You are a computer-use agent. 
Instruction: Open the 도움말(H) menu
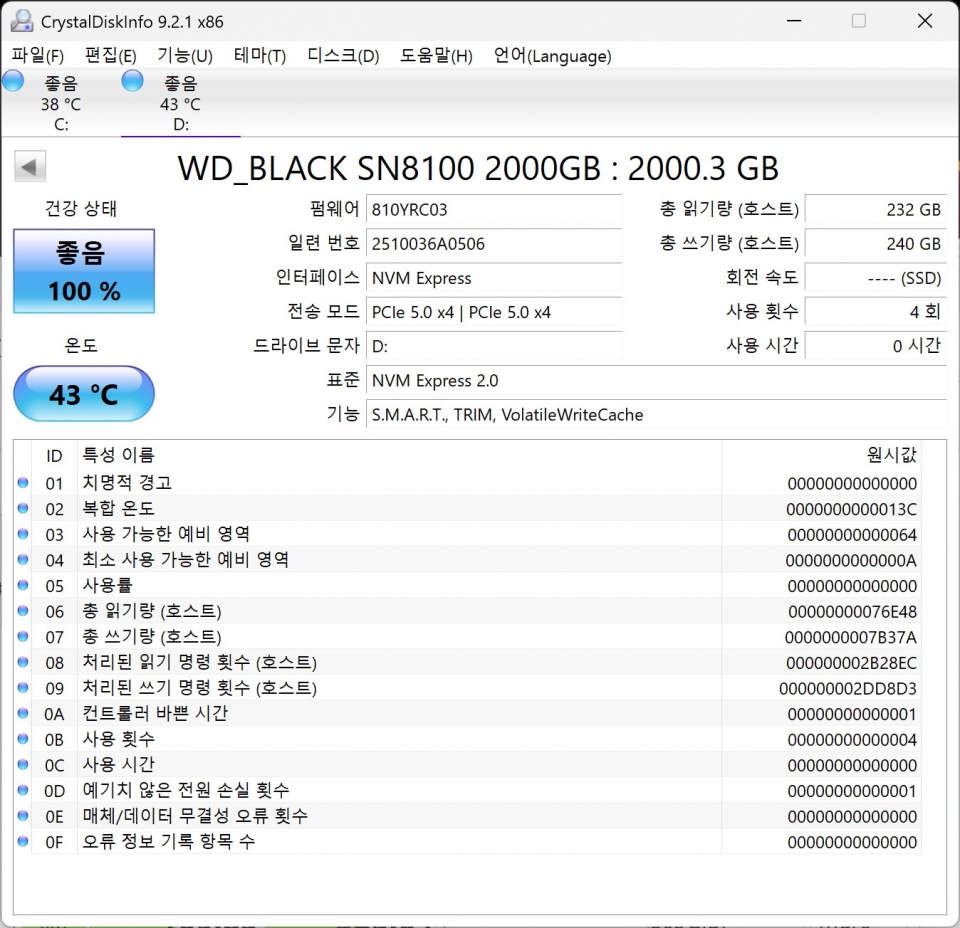click(436, 56)
